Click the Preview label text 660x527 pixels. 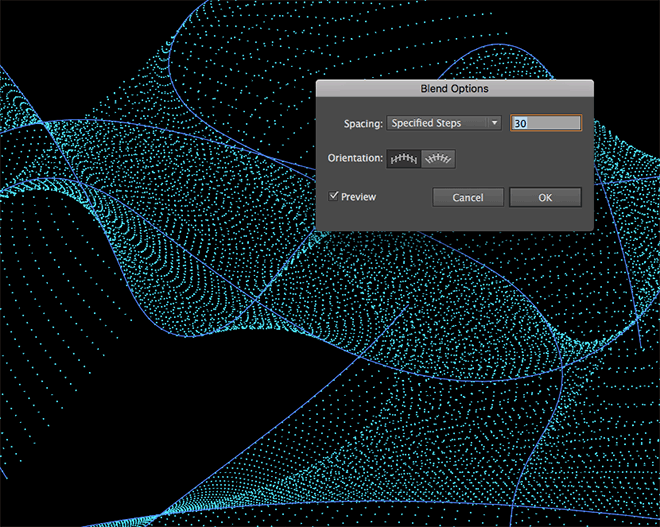(358, 197)
